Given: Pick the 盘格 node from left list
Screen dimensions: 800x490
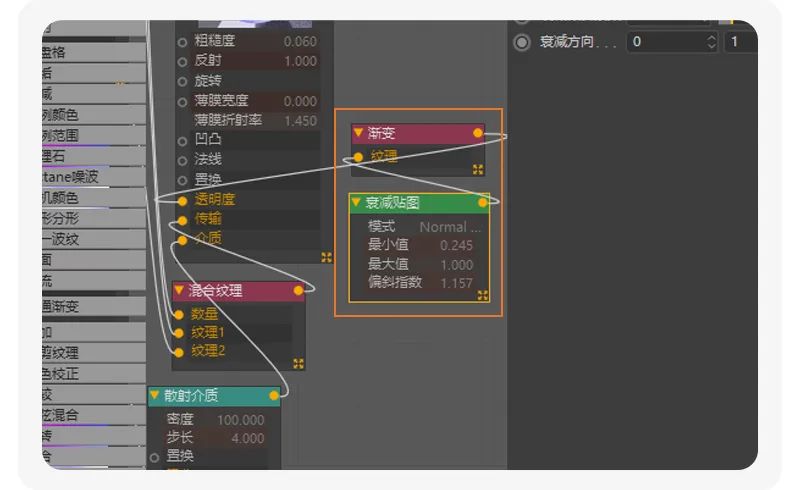Looking at the screenshot, I should (94, 53).
